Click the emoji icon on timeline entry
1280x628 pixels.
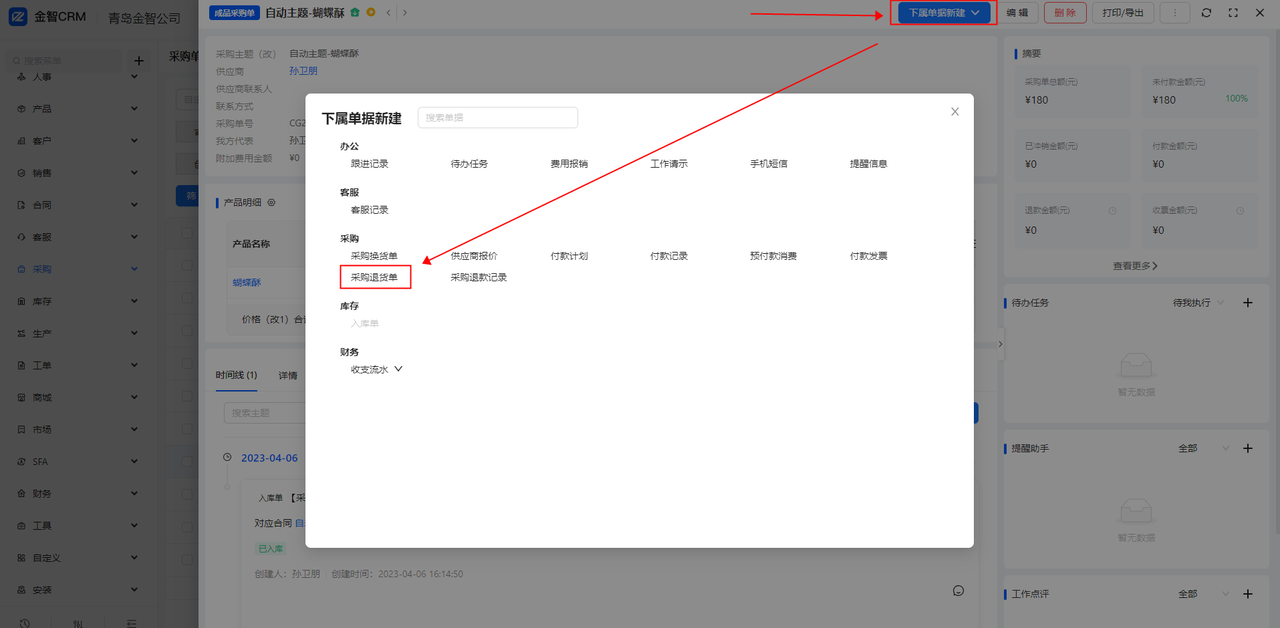click(x=958, y=591)
